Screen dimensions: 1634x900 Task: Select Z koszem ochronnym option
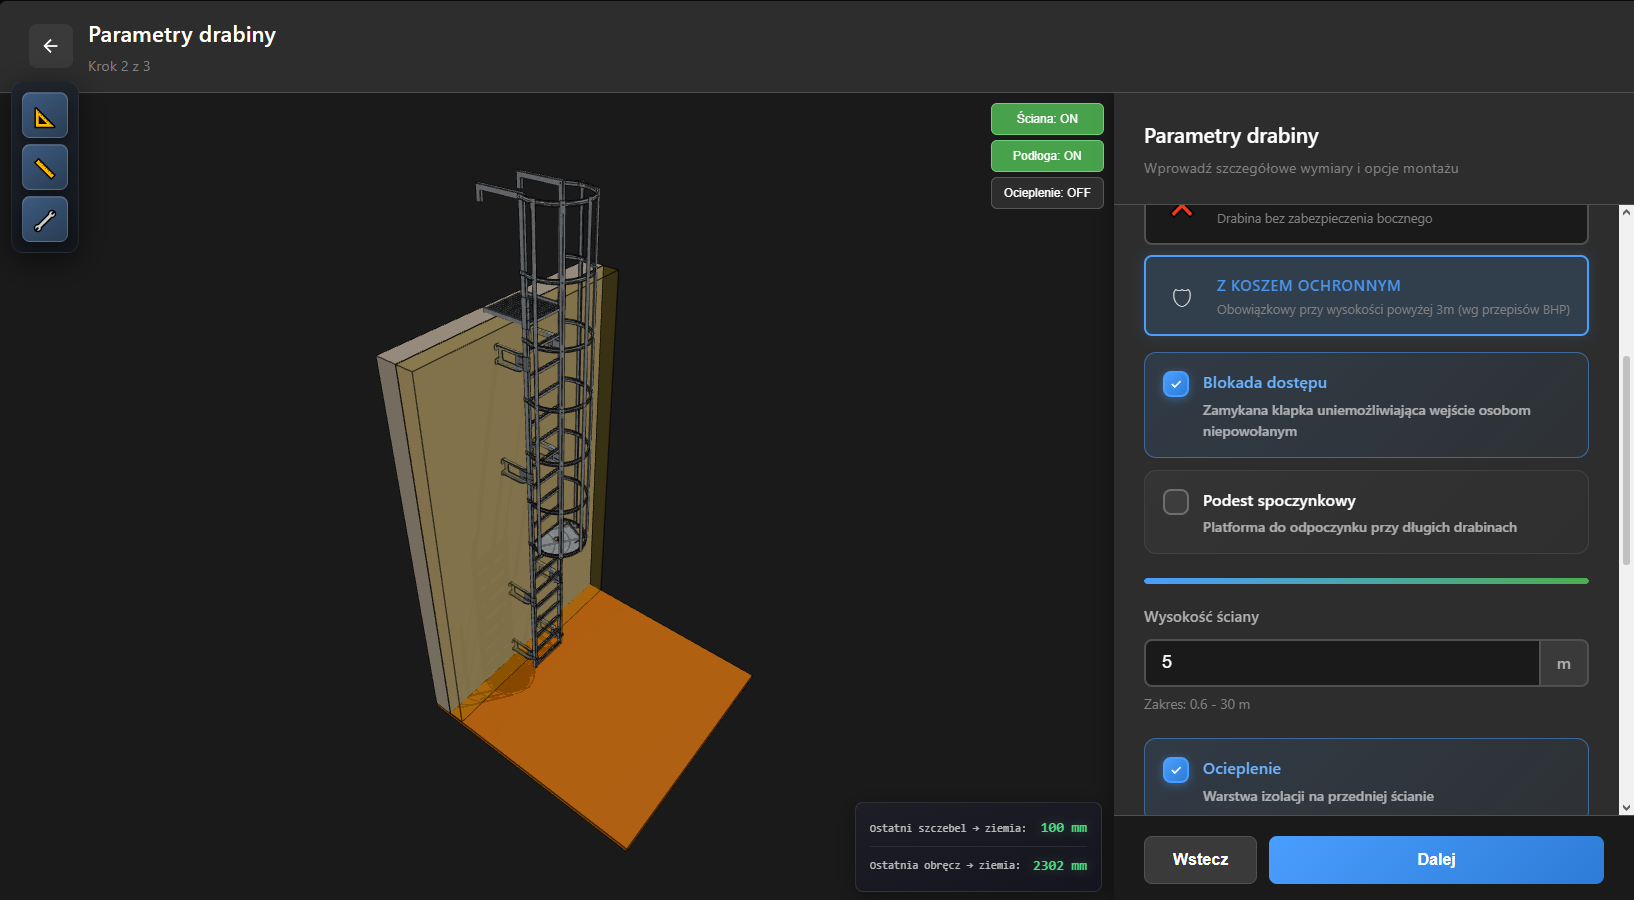pos(1366,295)
